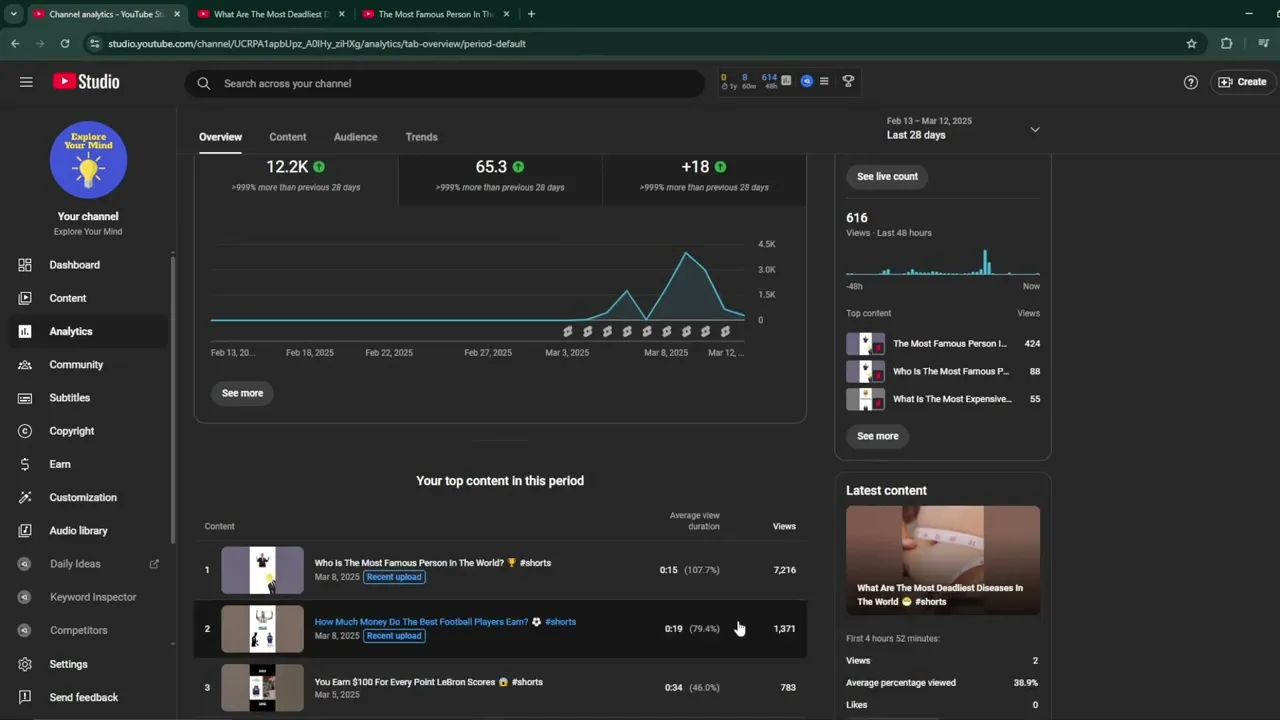
Task: Open 'How Much Money Do The Best Football Players' link
Action: click(445, 622)
